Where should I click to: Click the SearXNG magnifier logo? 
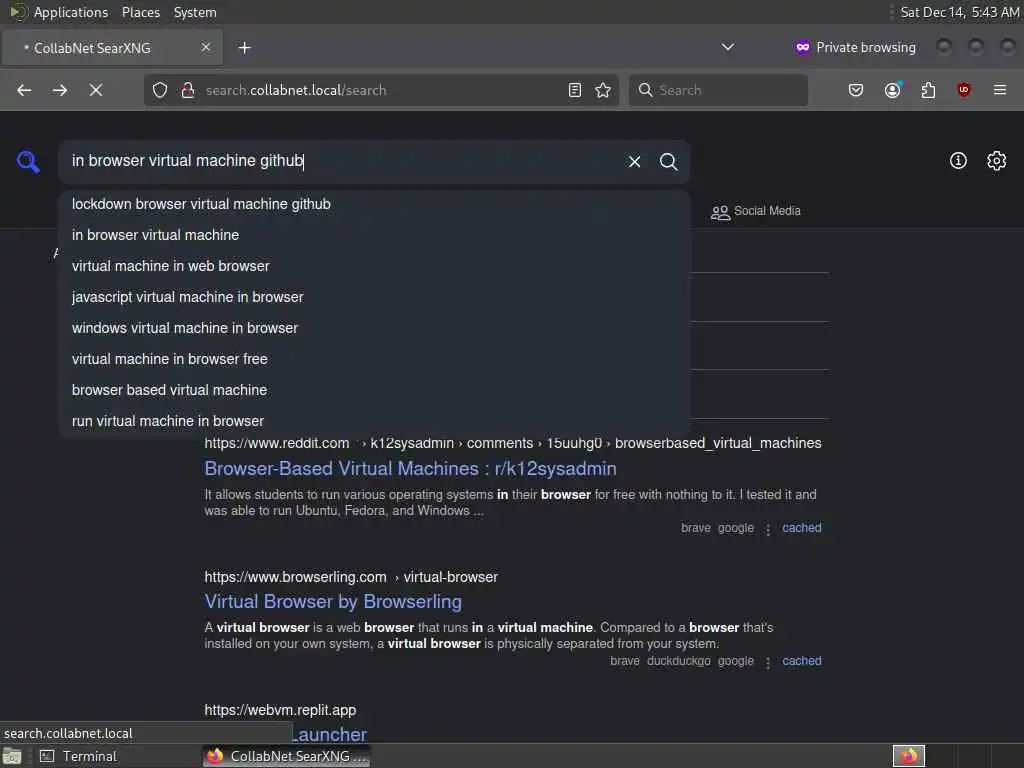(x=28, y=161)
